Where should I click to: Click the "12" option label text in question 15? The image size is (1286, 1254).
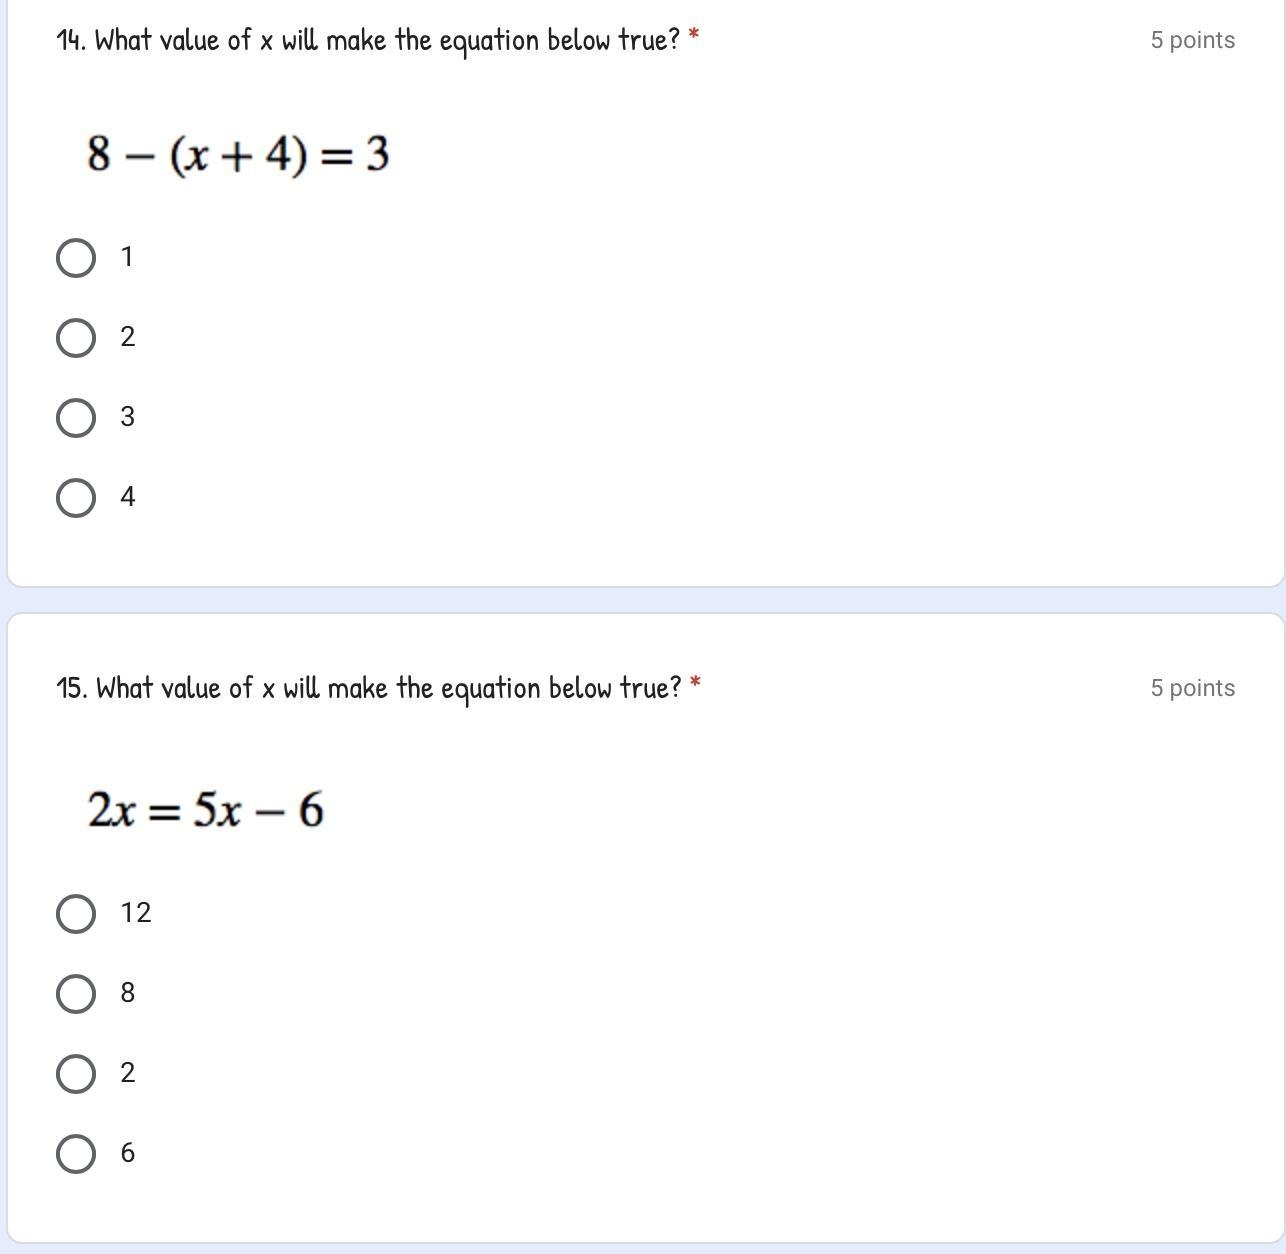(x=136, y=913)
